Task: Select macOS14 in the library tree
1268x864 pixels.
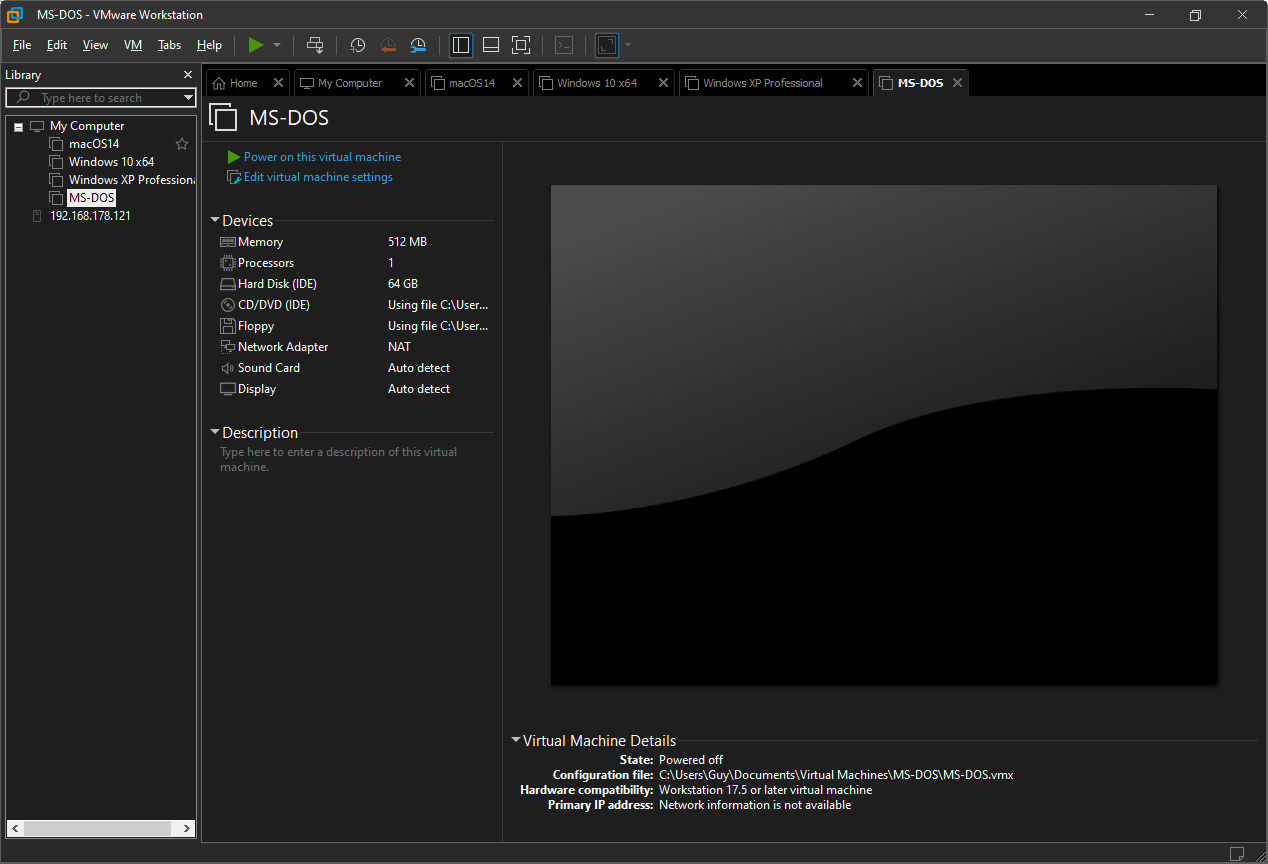Action: (x=94, y=144)
